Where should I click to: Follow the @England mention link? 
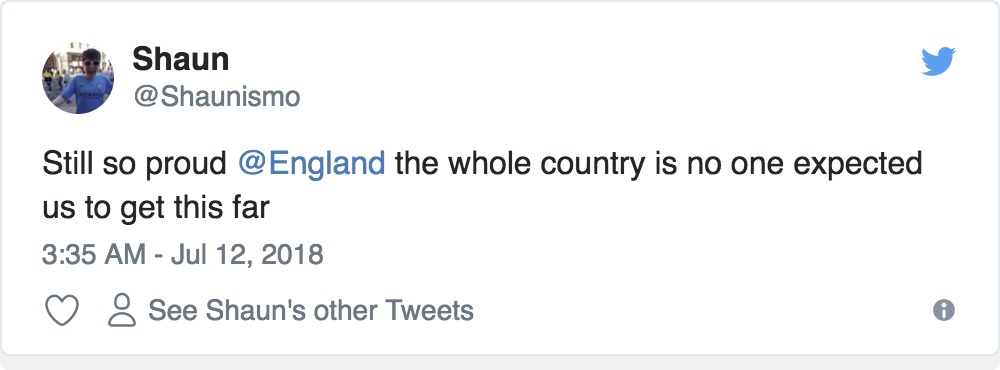pos(311,164)
